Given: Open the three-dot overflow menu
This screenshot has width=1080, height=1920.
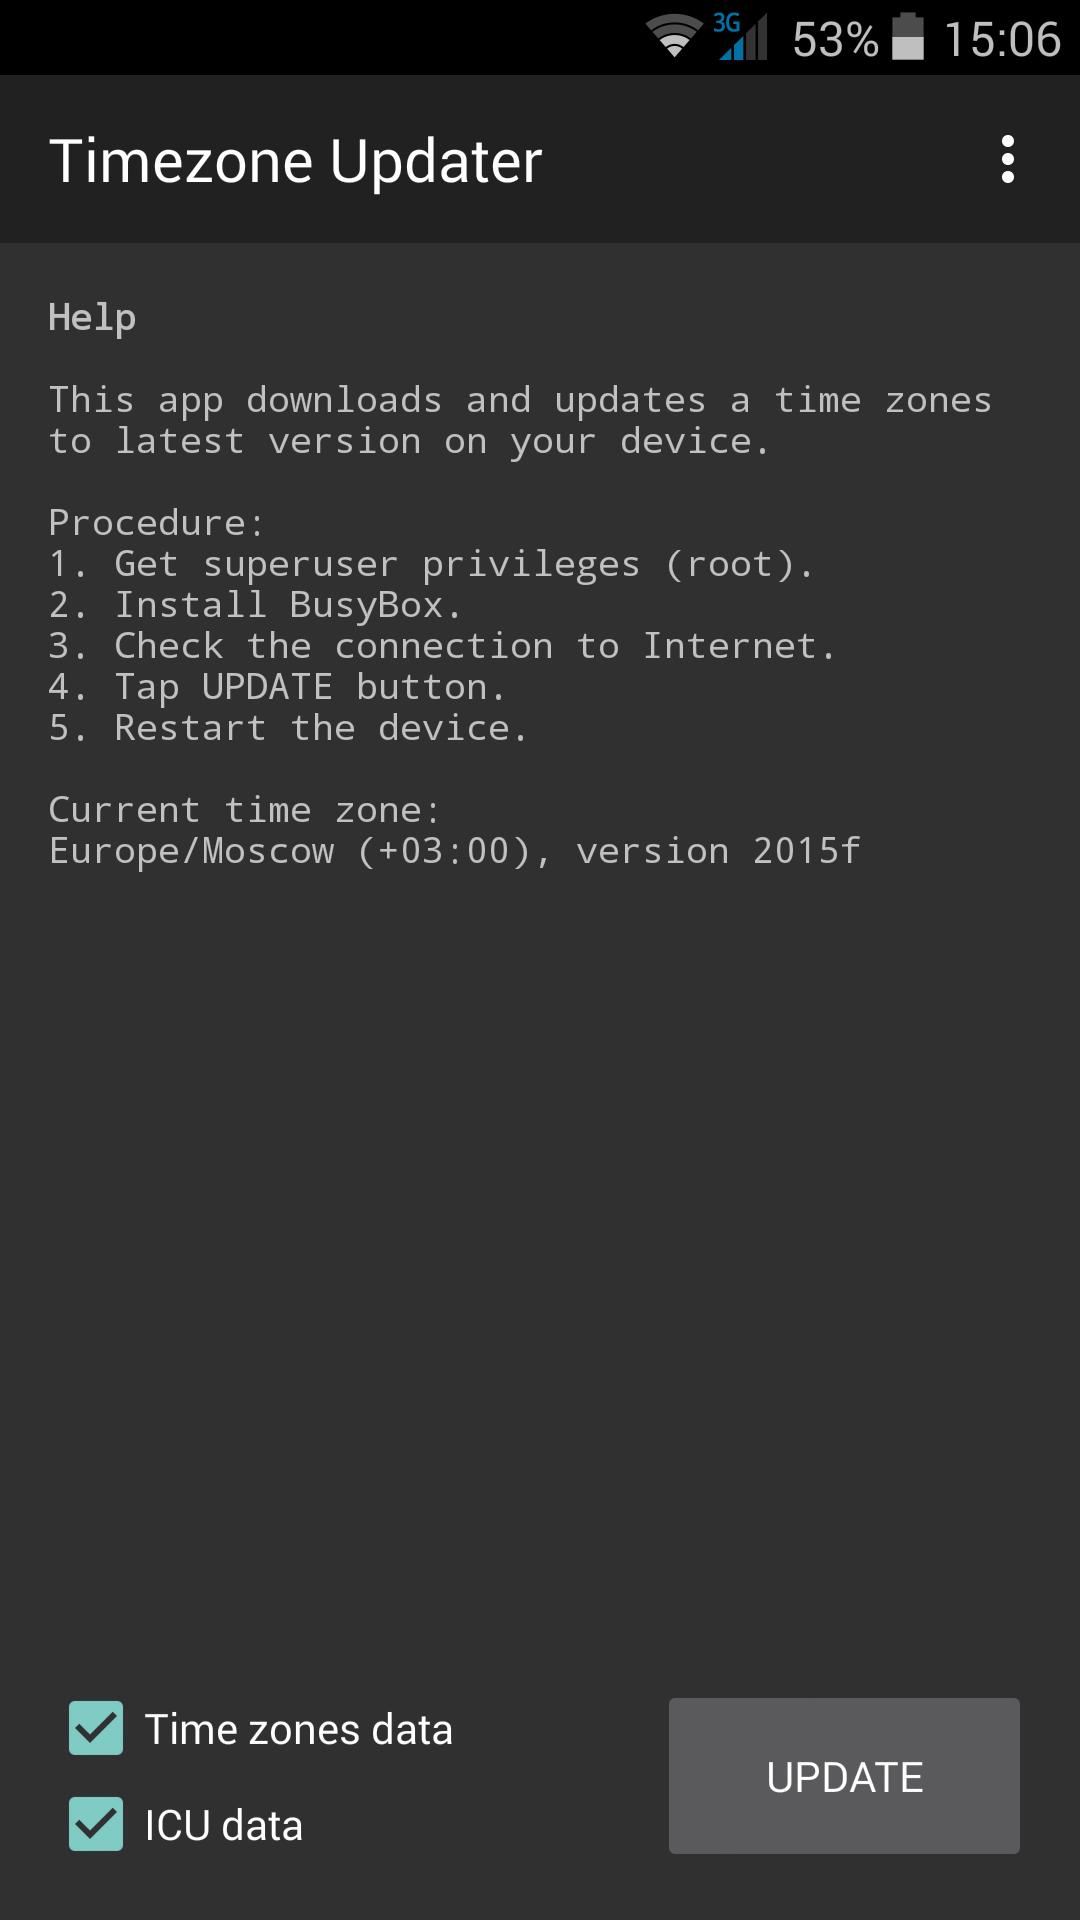Looking at the screenshot, I should [x=1007, y=160].
